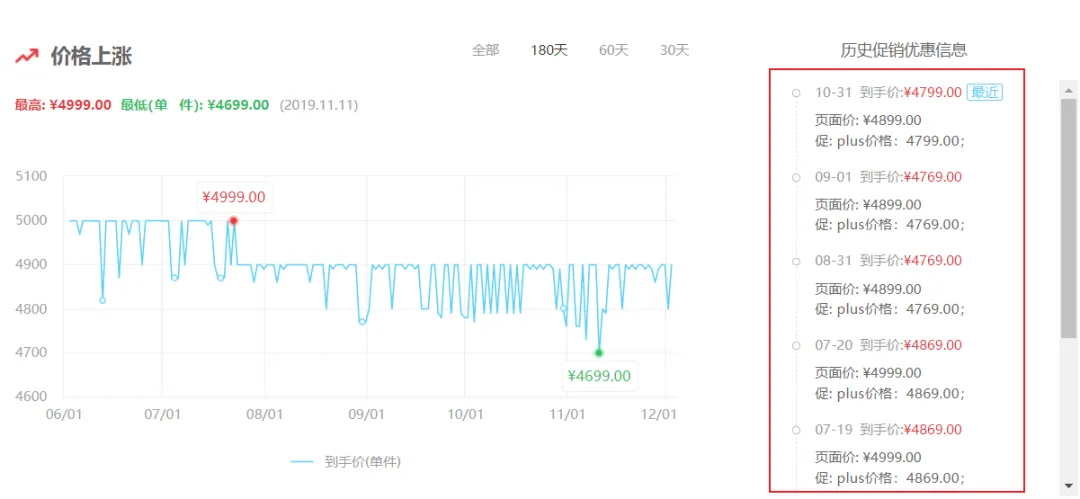Click the 最近 badge on the 10-31 entry
Viewport: 1080px width, 499px height.
coord(984,92)
